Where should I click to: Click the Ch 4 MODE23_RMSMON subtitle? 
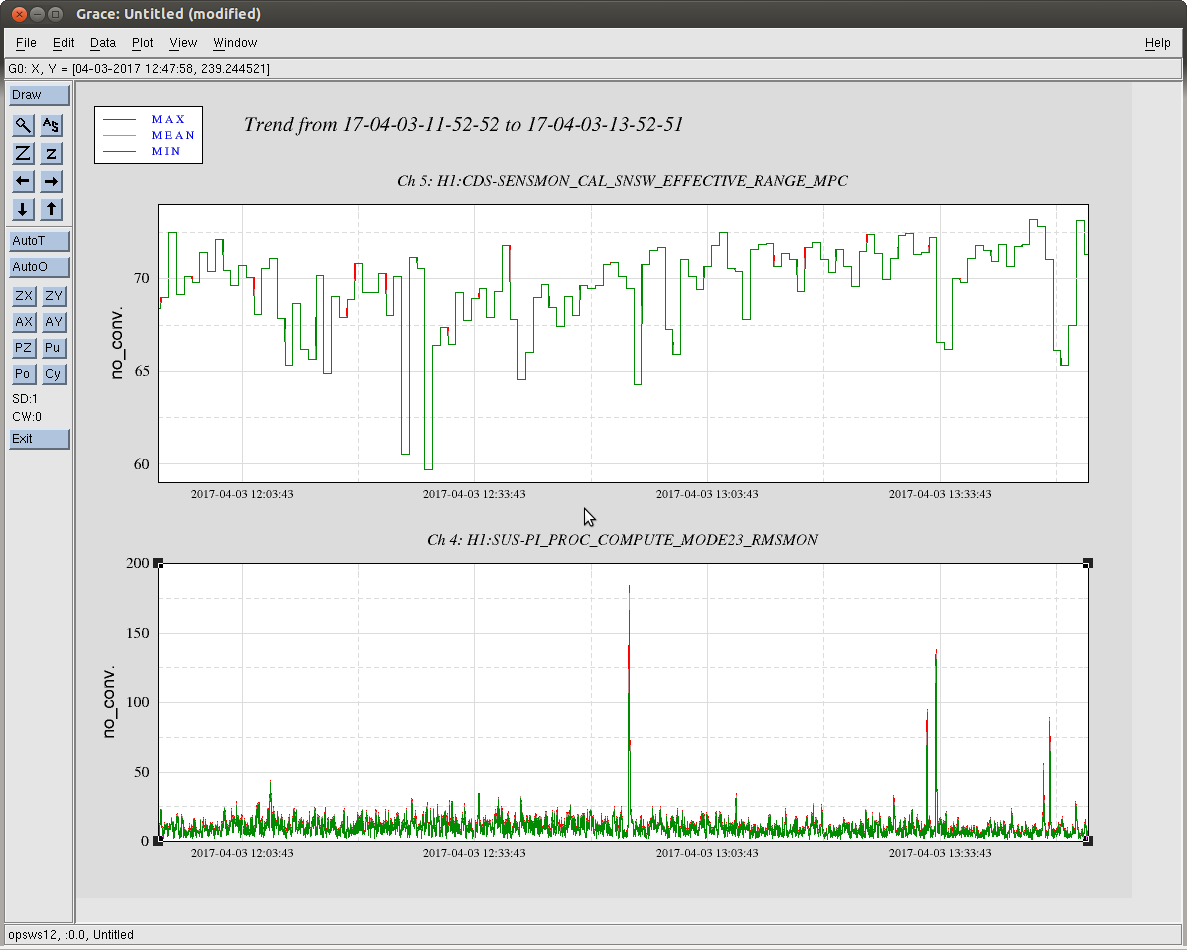[622, 540]
